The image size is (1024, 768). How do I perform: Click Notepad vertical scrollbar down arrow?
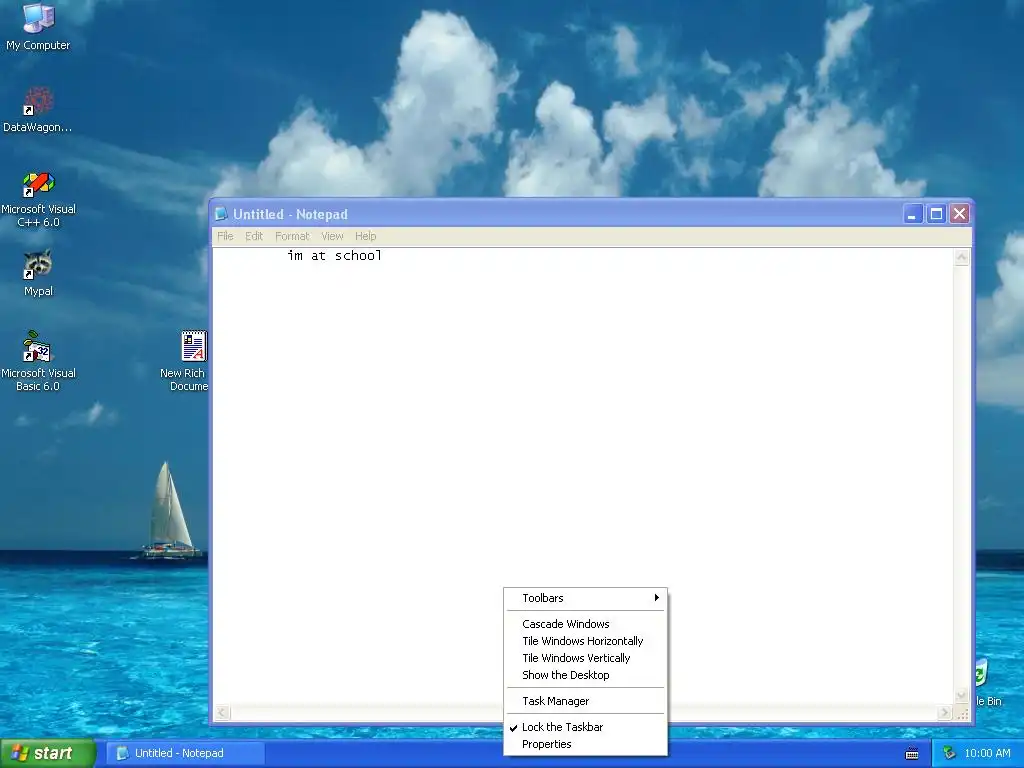pos(961,696)
